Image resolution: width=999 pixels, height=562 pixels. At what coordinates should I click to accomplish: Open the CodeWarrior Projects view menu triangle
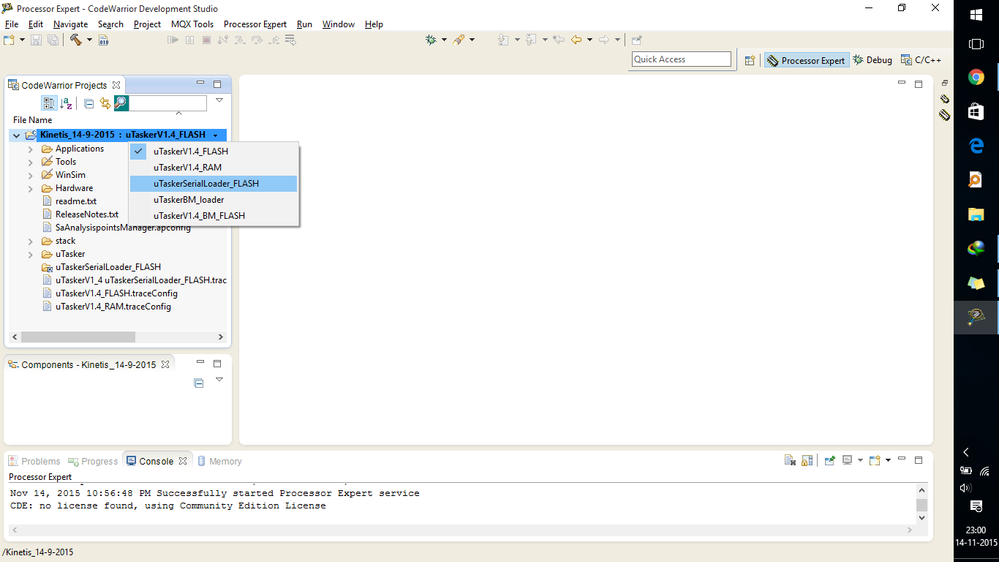[219, 101]
